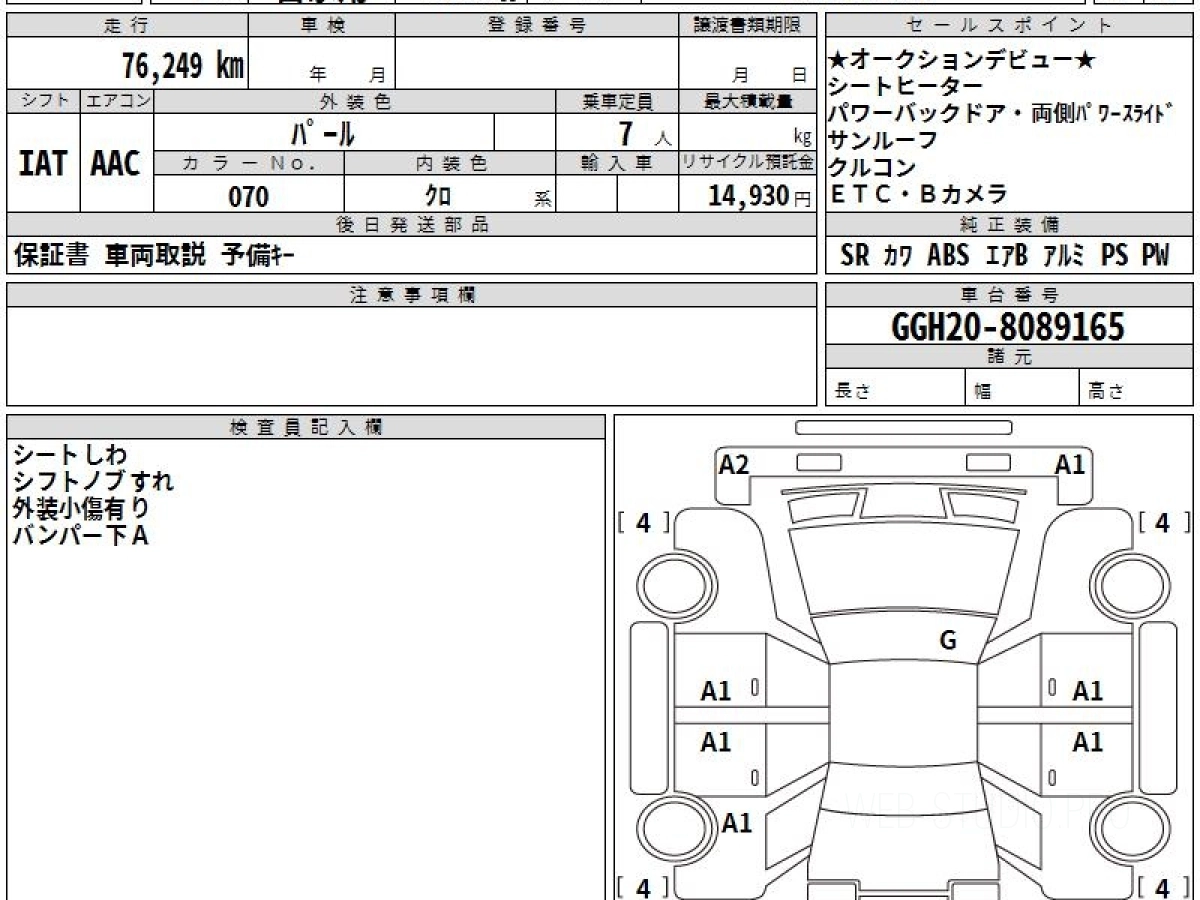Click the chassis number GGH20-8089165

[x=1007, y=326]
